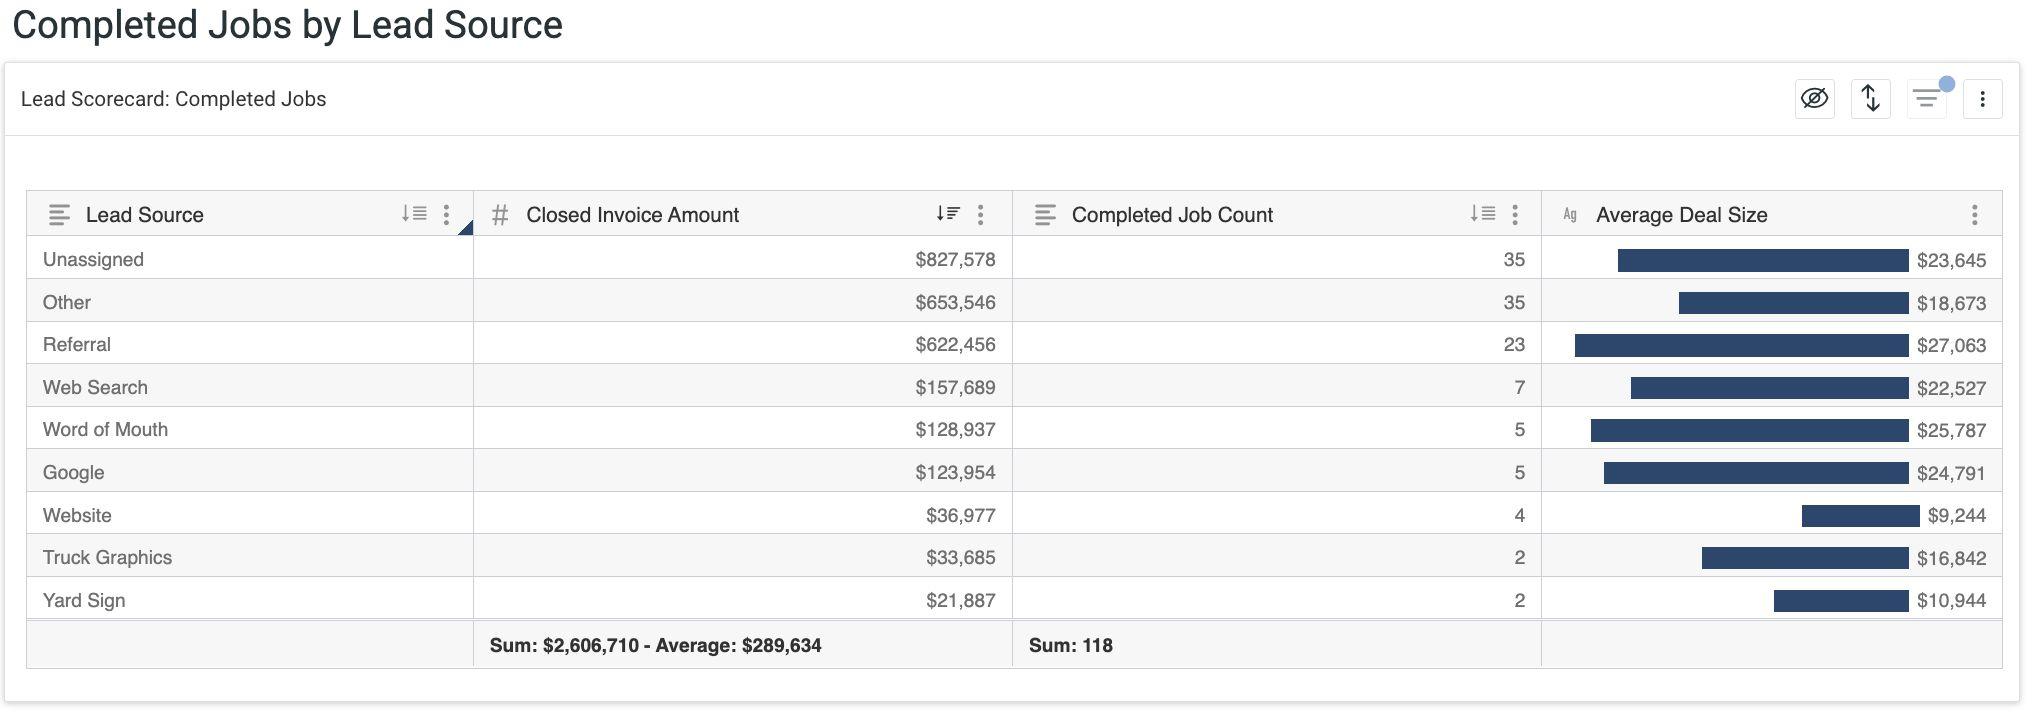Image resolution: width=2034 pixels, height=714 pixels.
Task: Click the Lead Source text type icon
Action: tap(59, 215)
